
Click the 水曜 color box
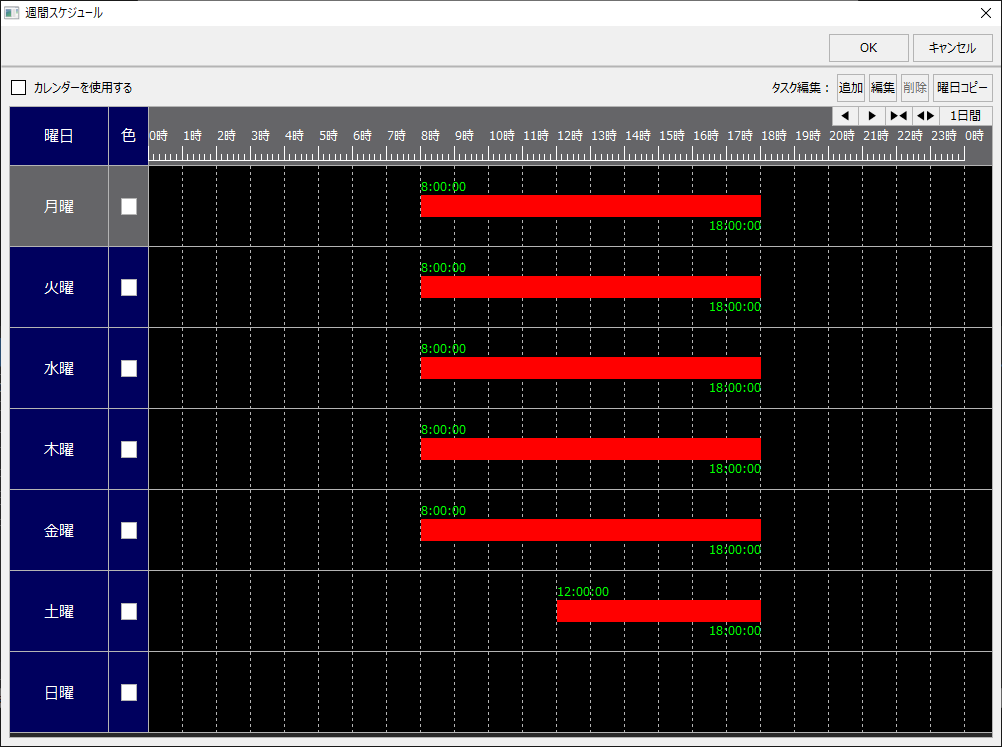(129, 368)
